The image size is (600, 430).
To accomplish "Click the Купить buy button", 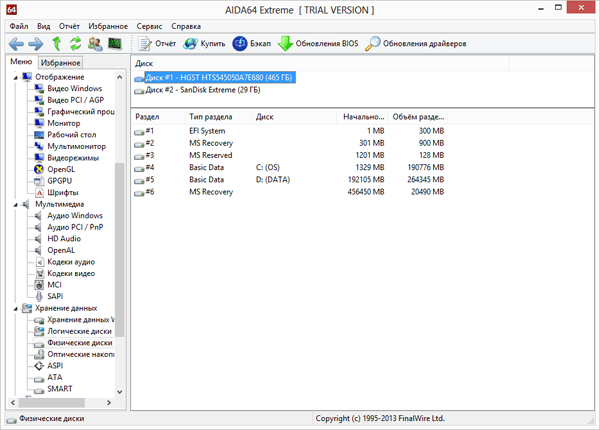I will pos(204,44).
